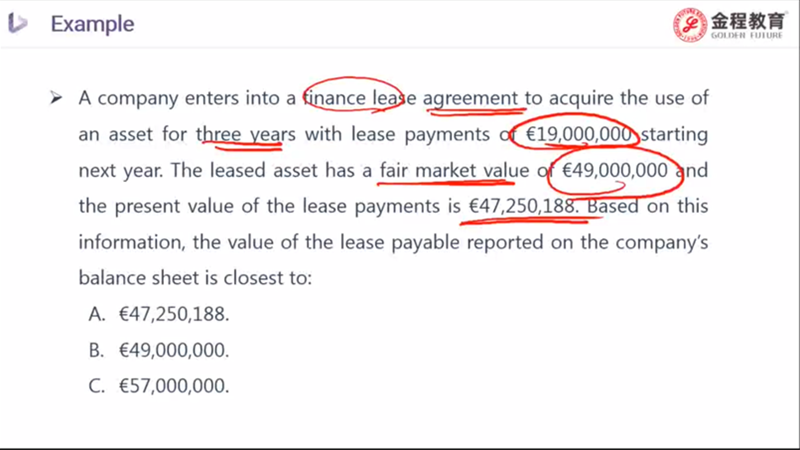Click the underlined word 'agreement'
Screen dimensions: 800x450
(x=470, y=98)
